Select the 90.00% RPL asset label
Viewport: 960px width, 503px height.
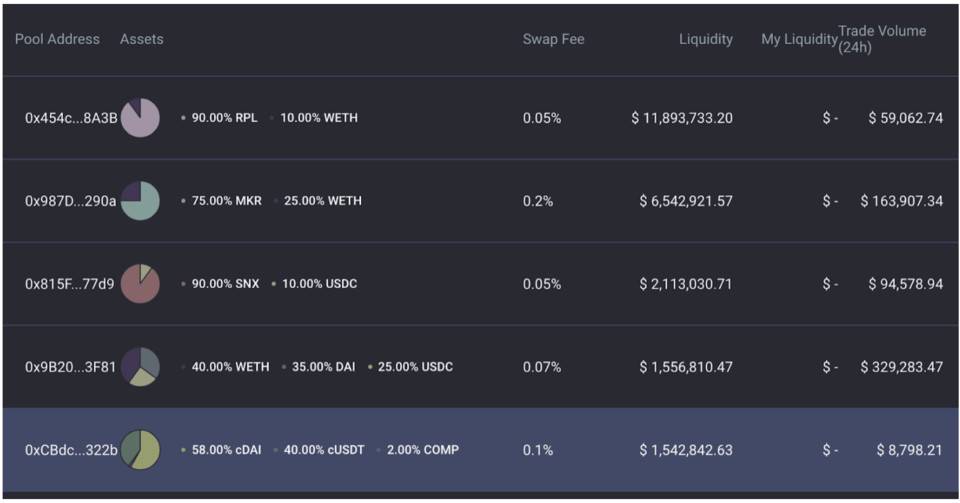(224, 117)
